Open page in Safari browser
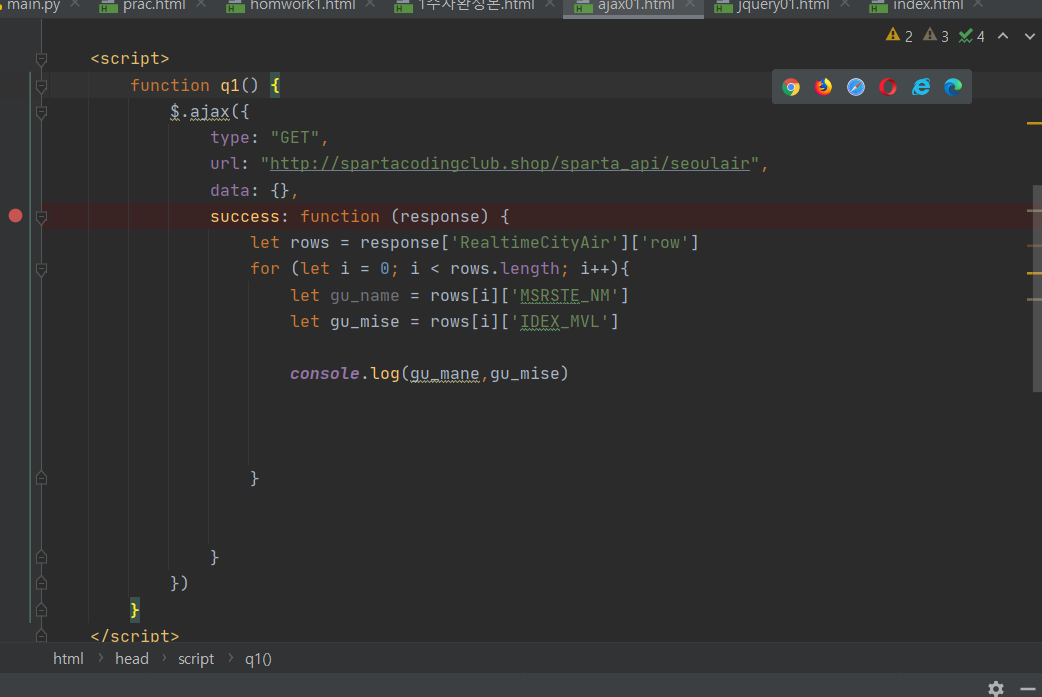1042x697 pixels. [856, 87]
